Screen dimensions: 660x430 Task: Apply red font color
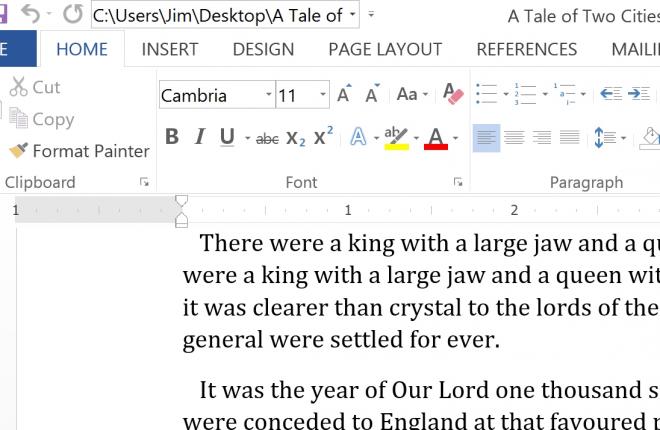[436, 138]
